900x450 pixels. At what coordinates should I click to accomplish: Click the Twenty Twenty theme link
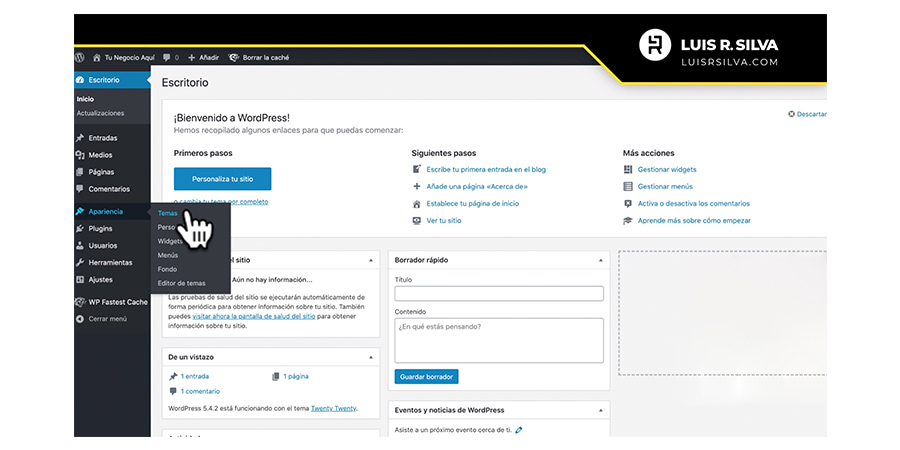[x=333, y=409]
